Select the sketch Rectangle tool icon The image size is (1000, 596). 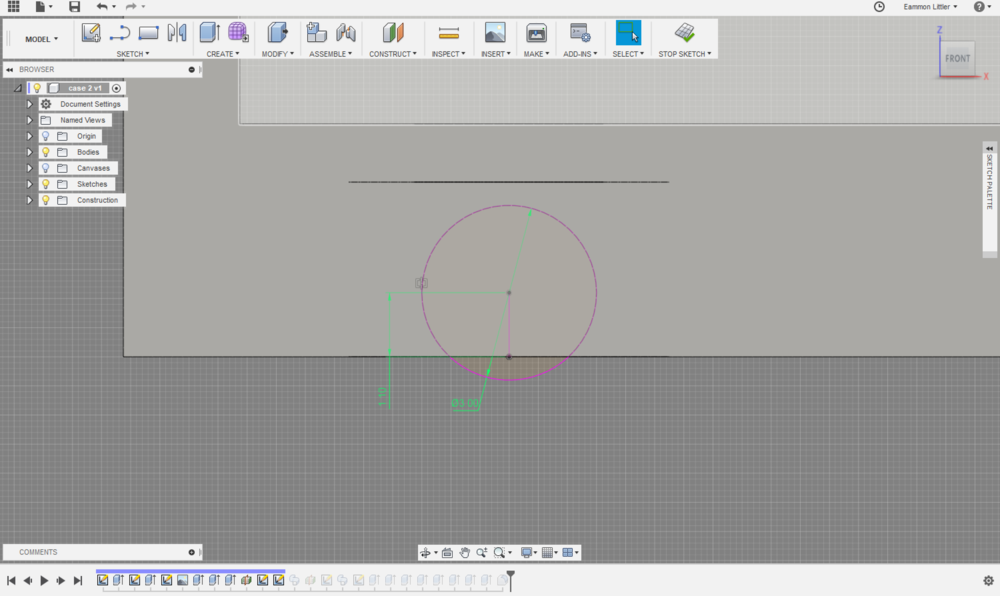[148, 33]
